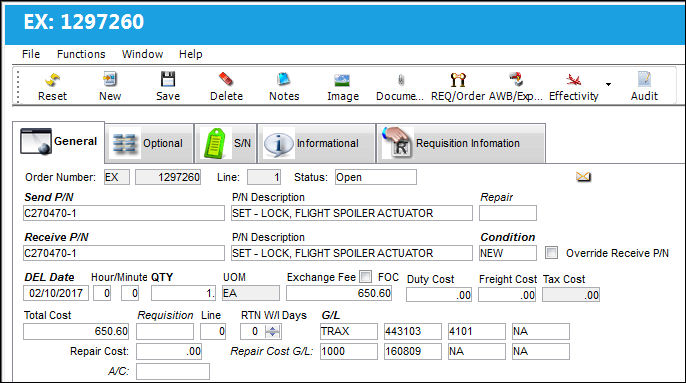The image size is (686, 383).
Task: Click the QTY field
Action: tap(183, 293)
